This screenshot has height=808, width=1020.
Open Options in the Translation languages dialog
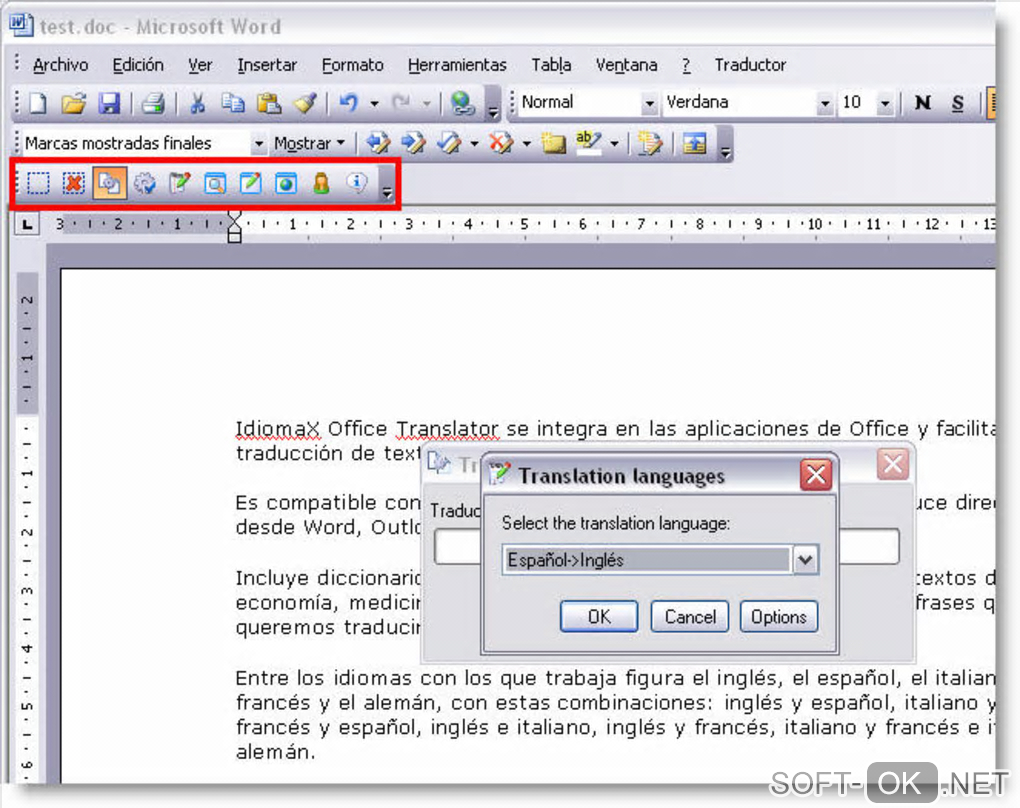(779, 616)
